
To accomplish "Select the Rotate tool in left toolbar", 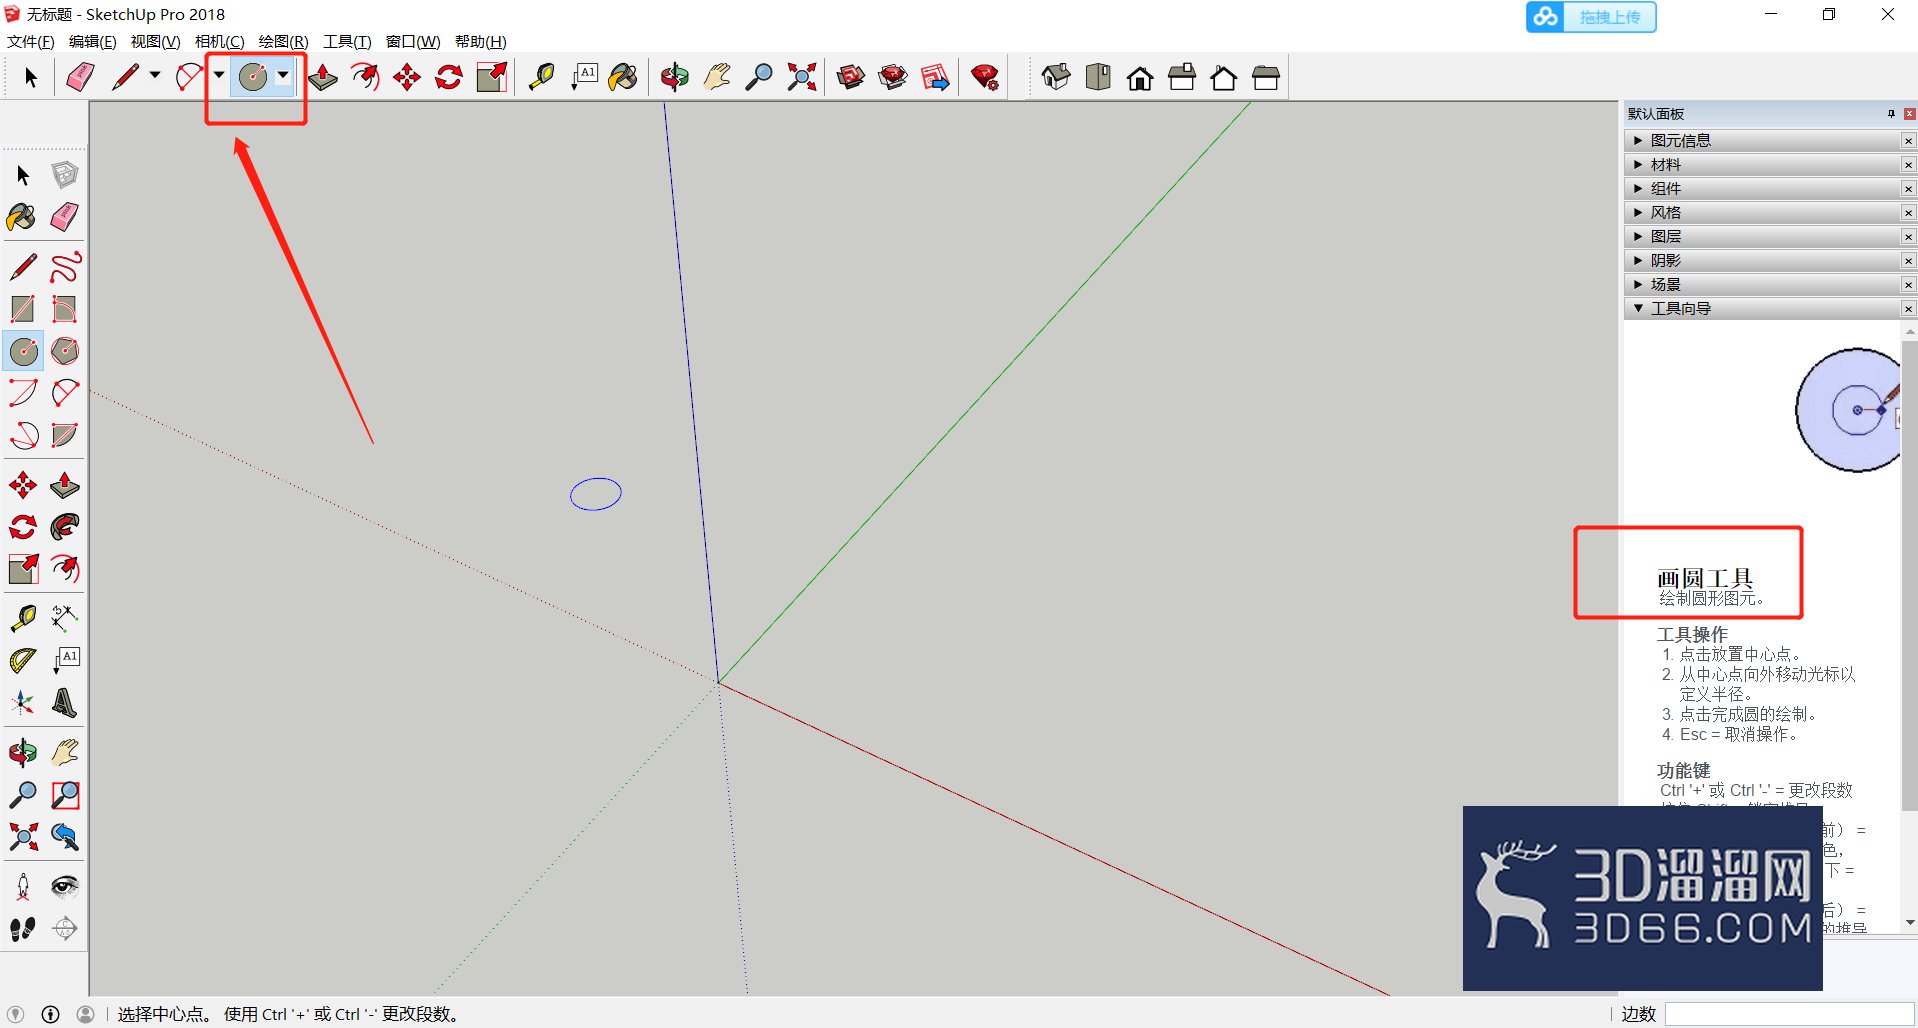I will tap(23, 527).
